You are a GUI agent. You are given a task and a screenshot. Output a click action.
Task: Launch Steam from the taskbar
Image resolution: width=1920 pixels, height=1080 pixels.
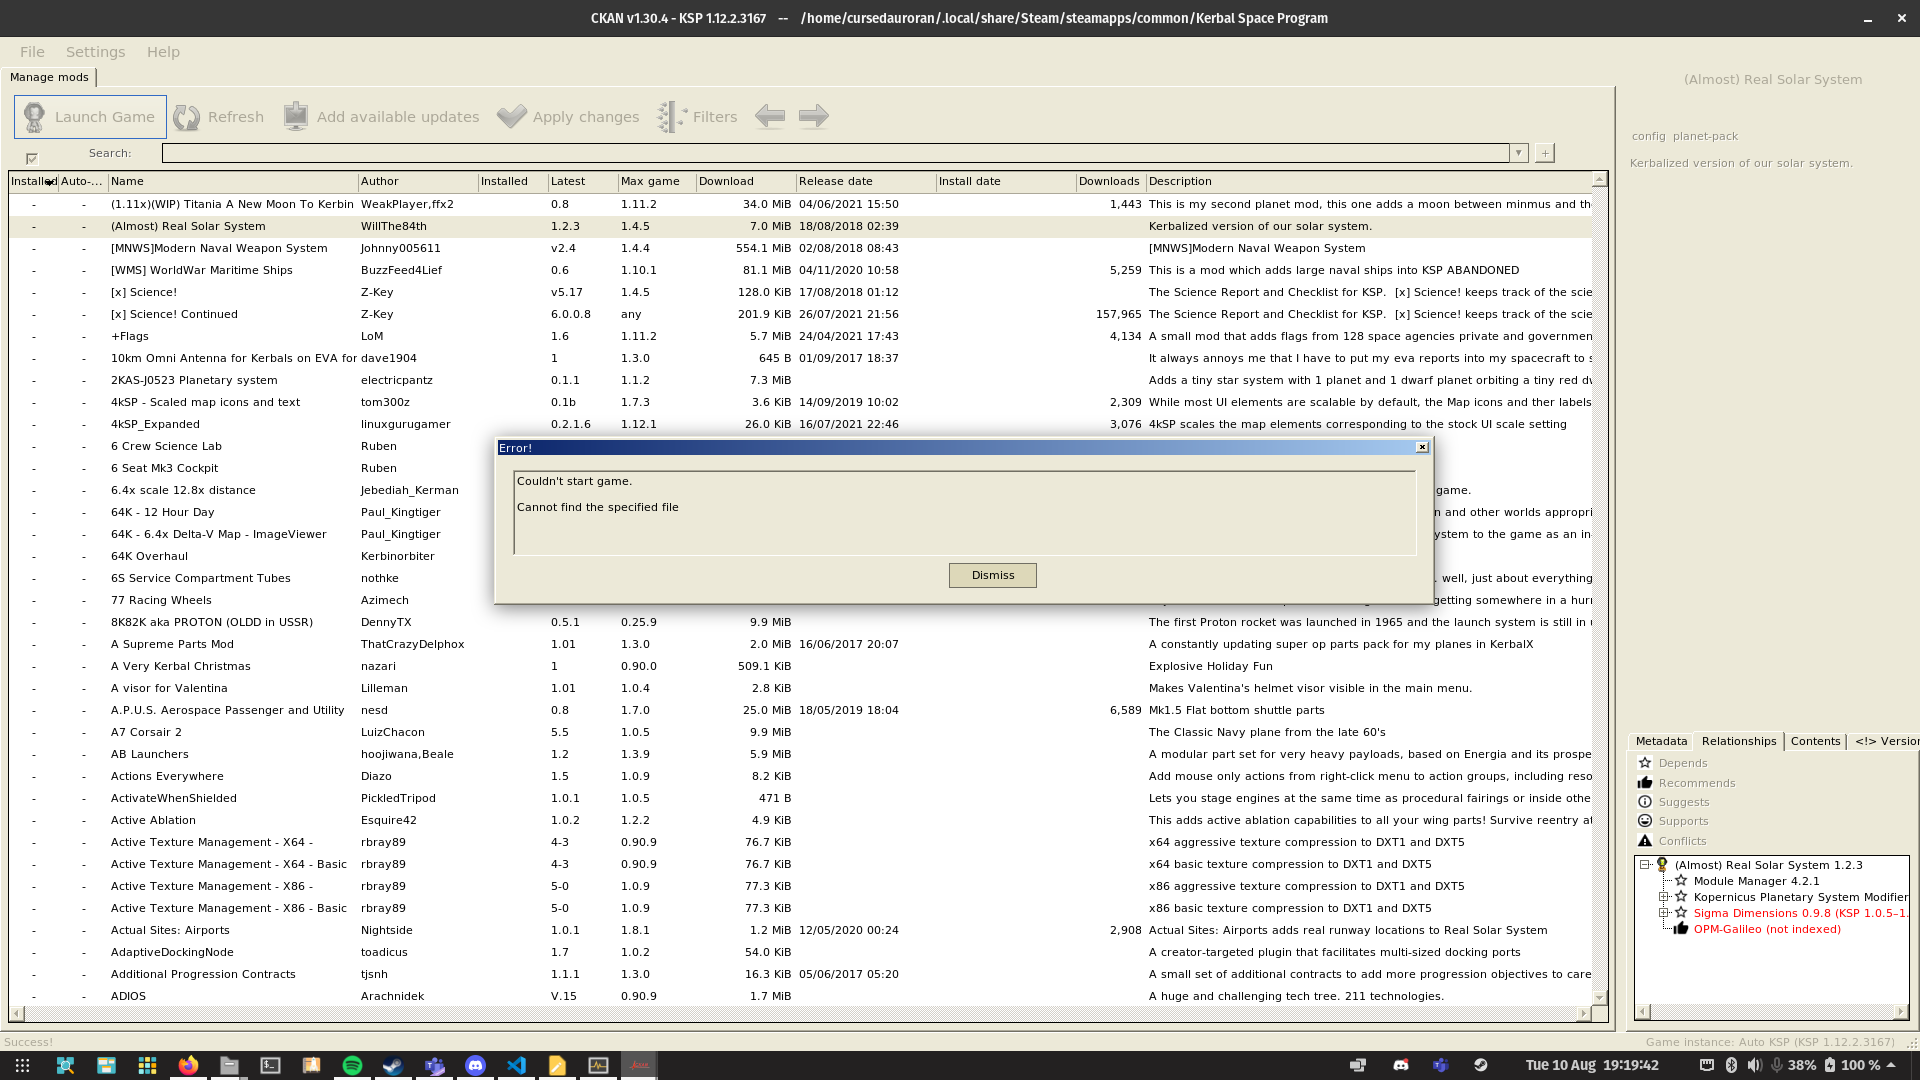[x=392, y=1065]
